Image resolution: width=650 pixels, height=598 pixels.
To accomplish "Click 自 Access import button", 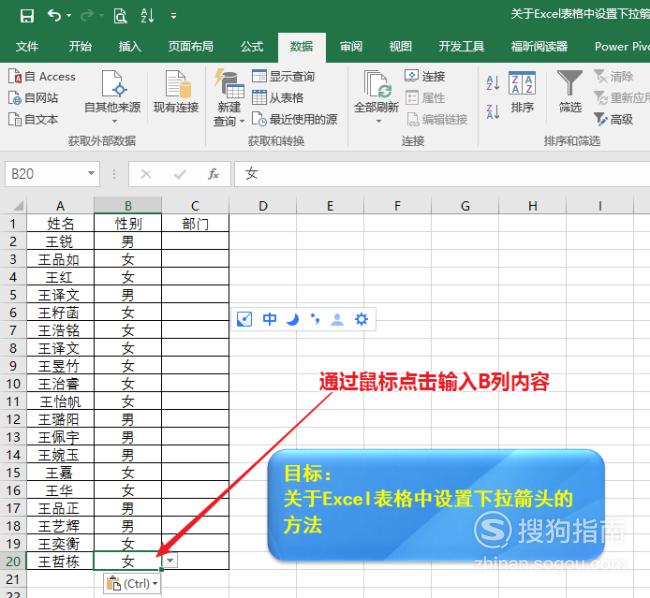I will pos(42,76).
